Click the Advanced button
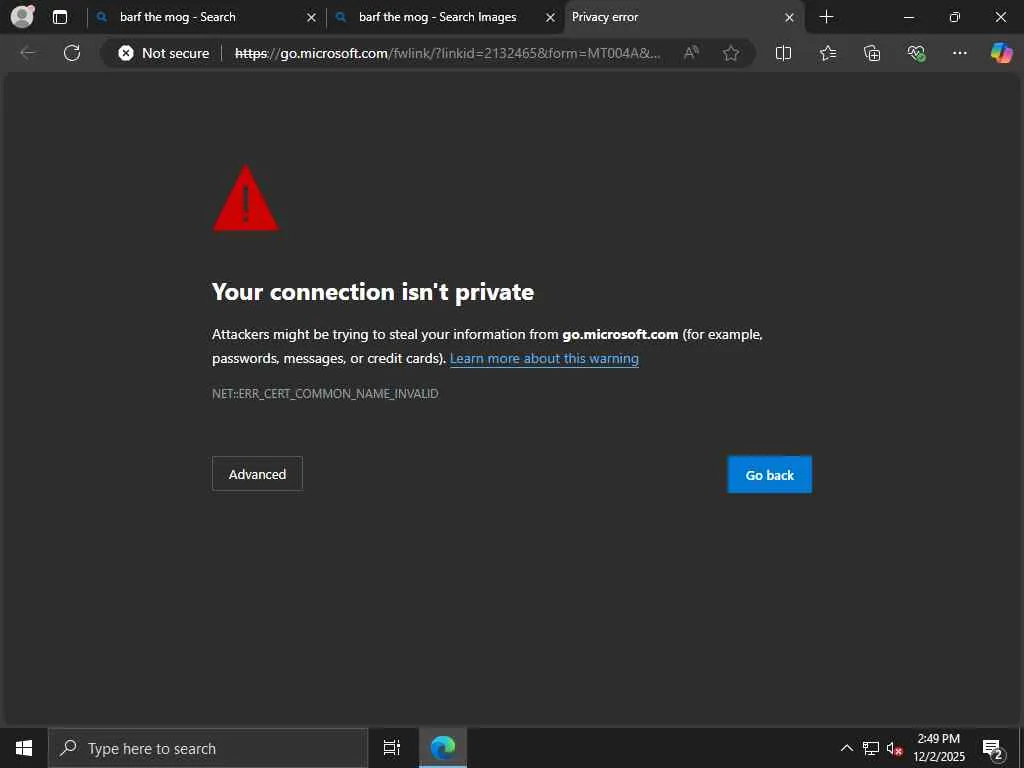 257,474
